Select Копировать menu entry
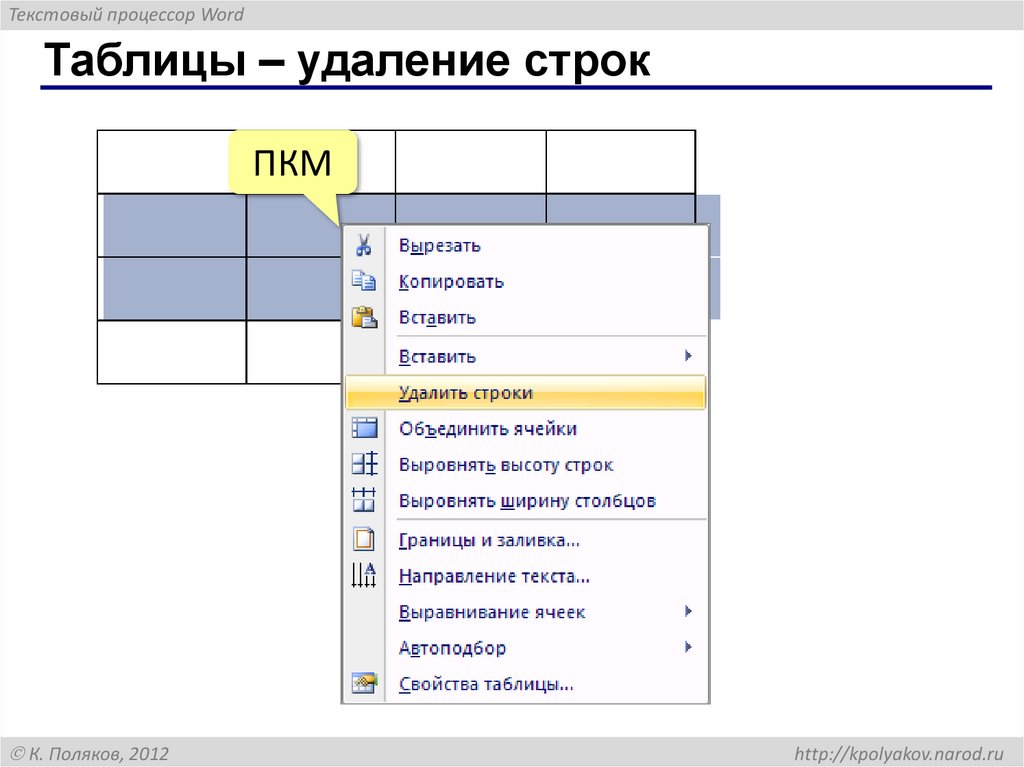 [448, 281]
